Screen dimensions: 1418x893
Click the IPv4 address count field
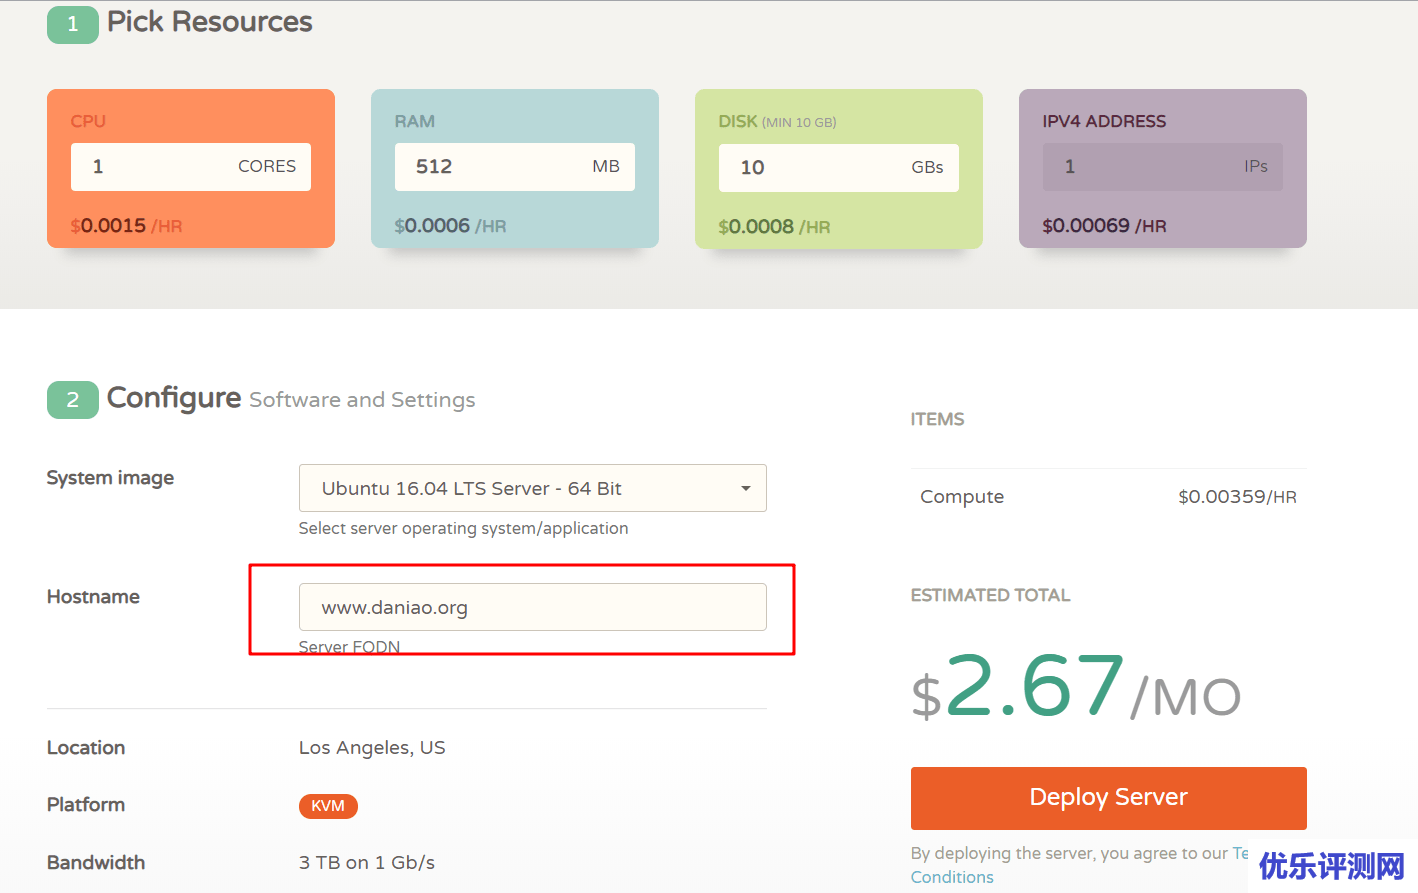tap(1162, 167)
